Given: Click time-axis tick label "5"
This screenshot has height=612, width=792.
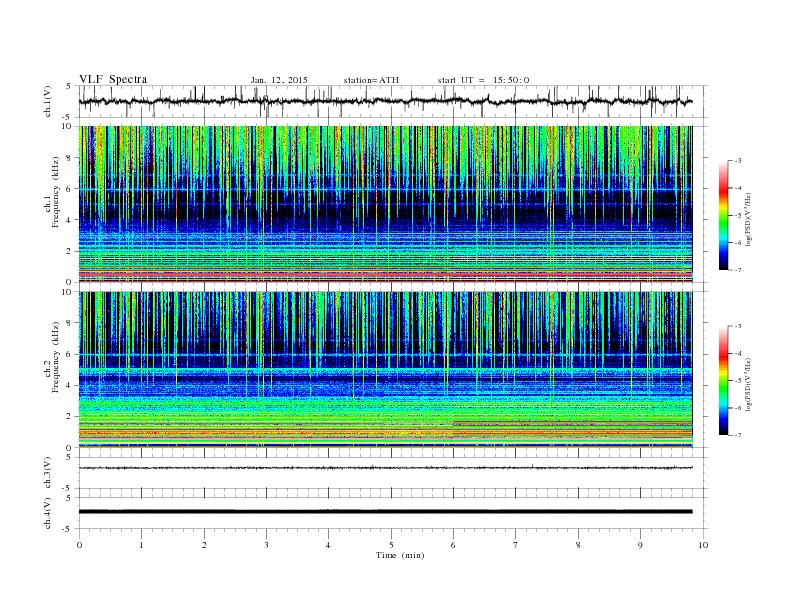Looking at the screenshot, I should 391,545.
